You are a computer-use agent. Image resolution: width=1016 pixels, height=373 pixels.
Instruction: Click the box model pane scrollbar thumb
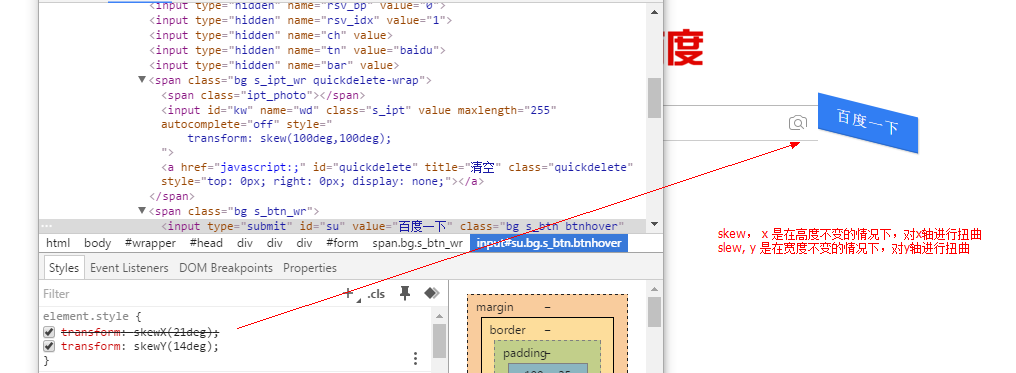[654, 312]
